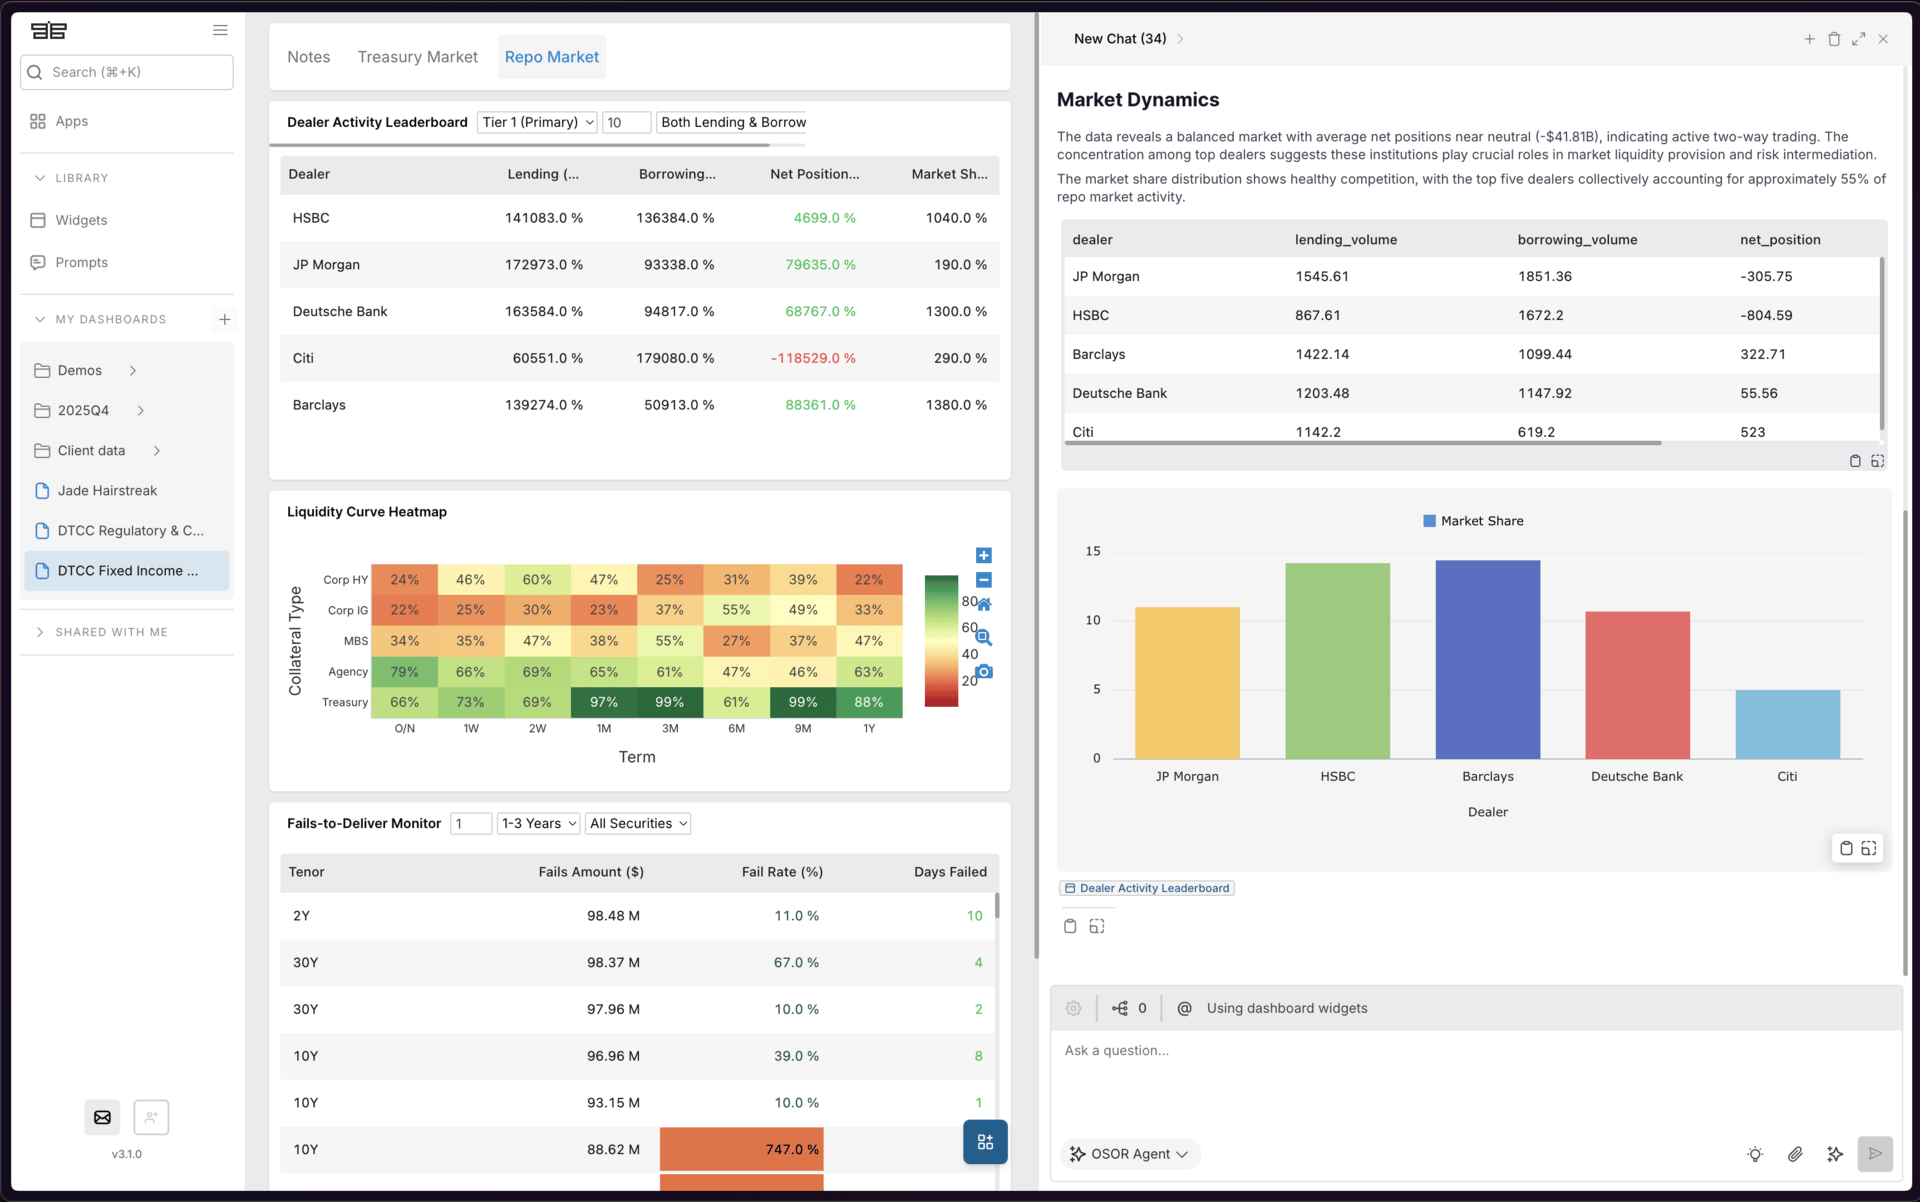Delete the current chat using the trash icon

point(1834,39)
